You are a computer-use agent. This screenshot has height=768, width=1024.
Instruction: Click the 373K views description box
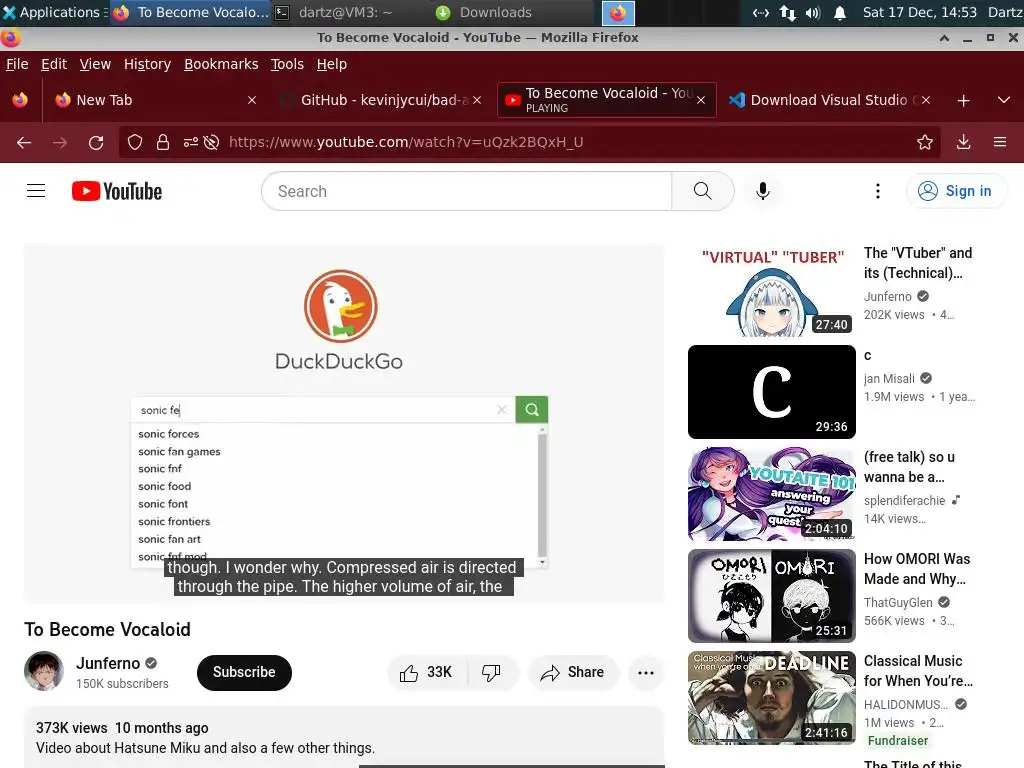pyautogui.click(x=344, y=738)
